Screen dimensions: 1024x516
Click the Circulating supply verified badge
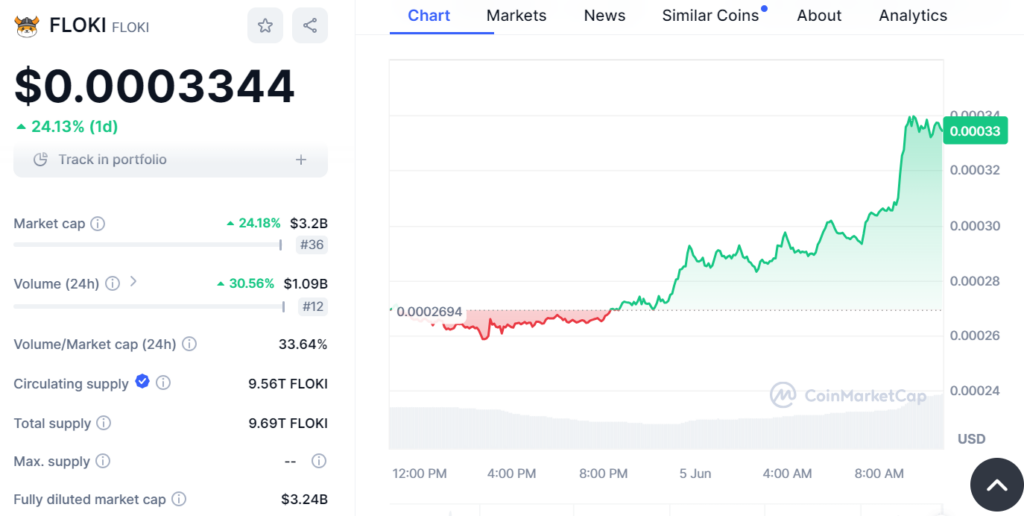click(142, 382)
